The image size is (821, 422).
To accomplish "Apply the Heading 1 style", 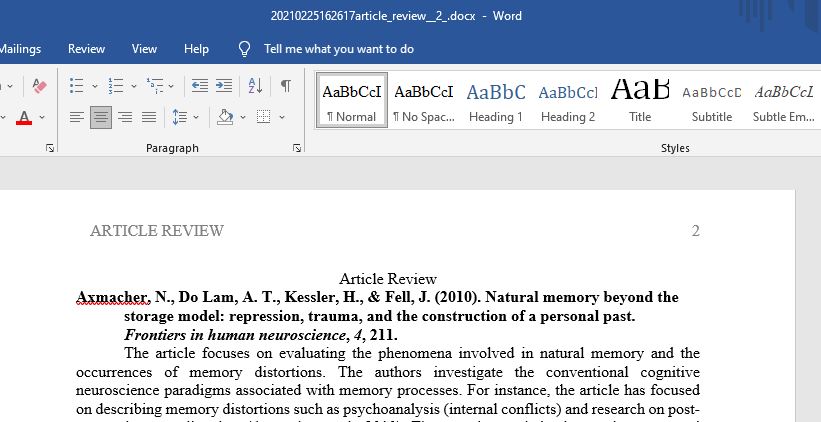I will [x=495, y=100].
